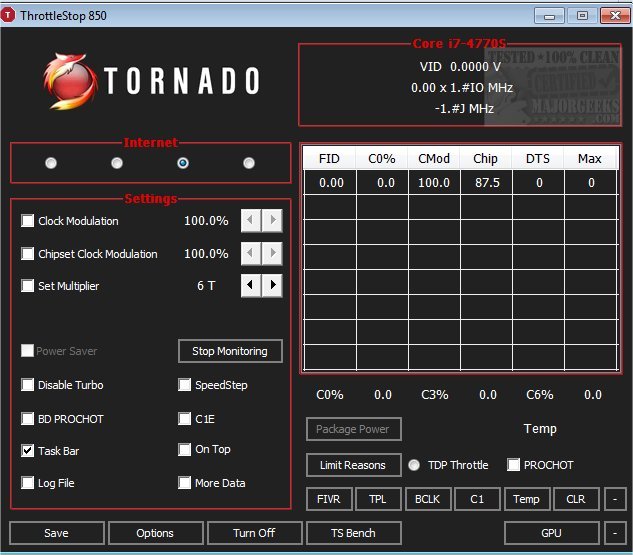The image size is (633, 555).
Task: Click the Turn Off button
Action: (254, 533)
